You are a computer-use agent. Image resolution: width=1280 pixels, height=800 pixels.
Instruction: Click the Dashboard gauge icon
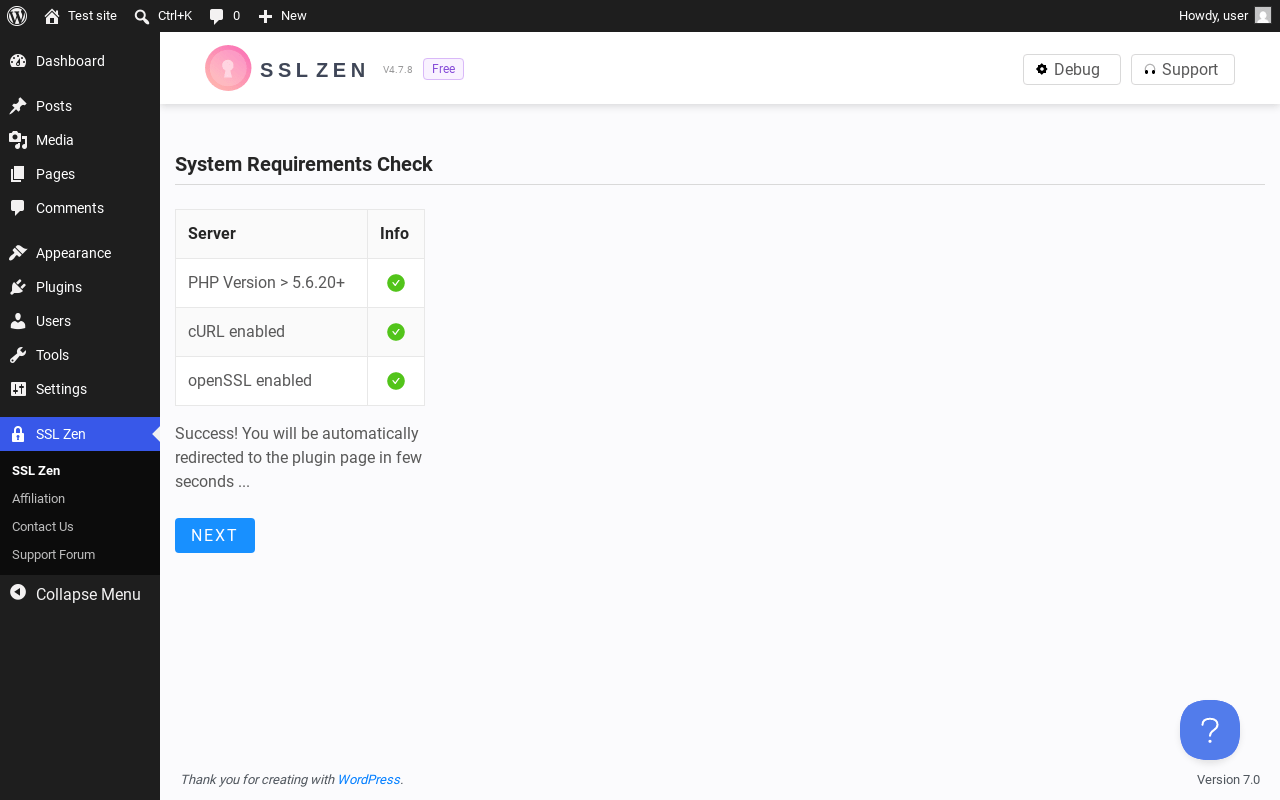click(18, 61)
